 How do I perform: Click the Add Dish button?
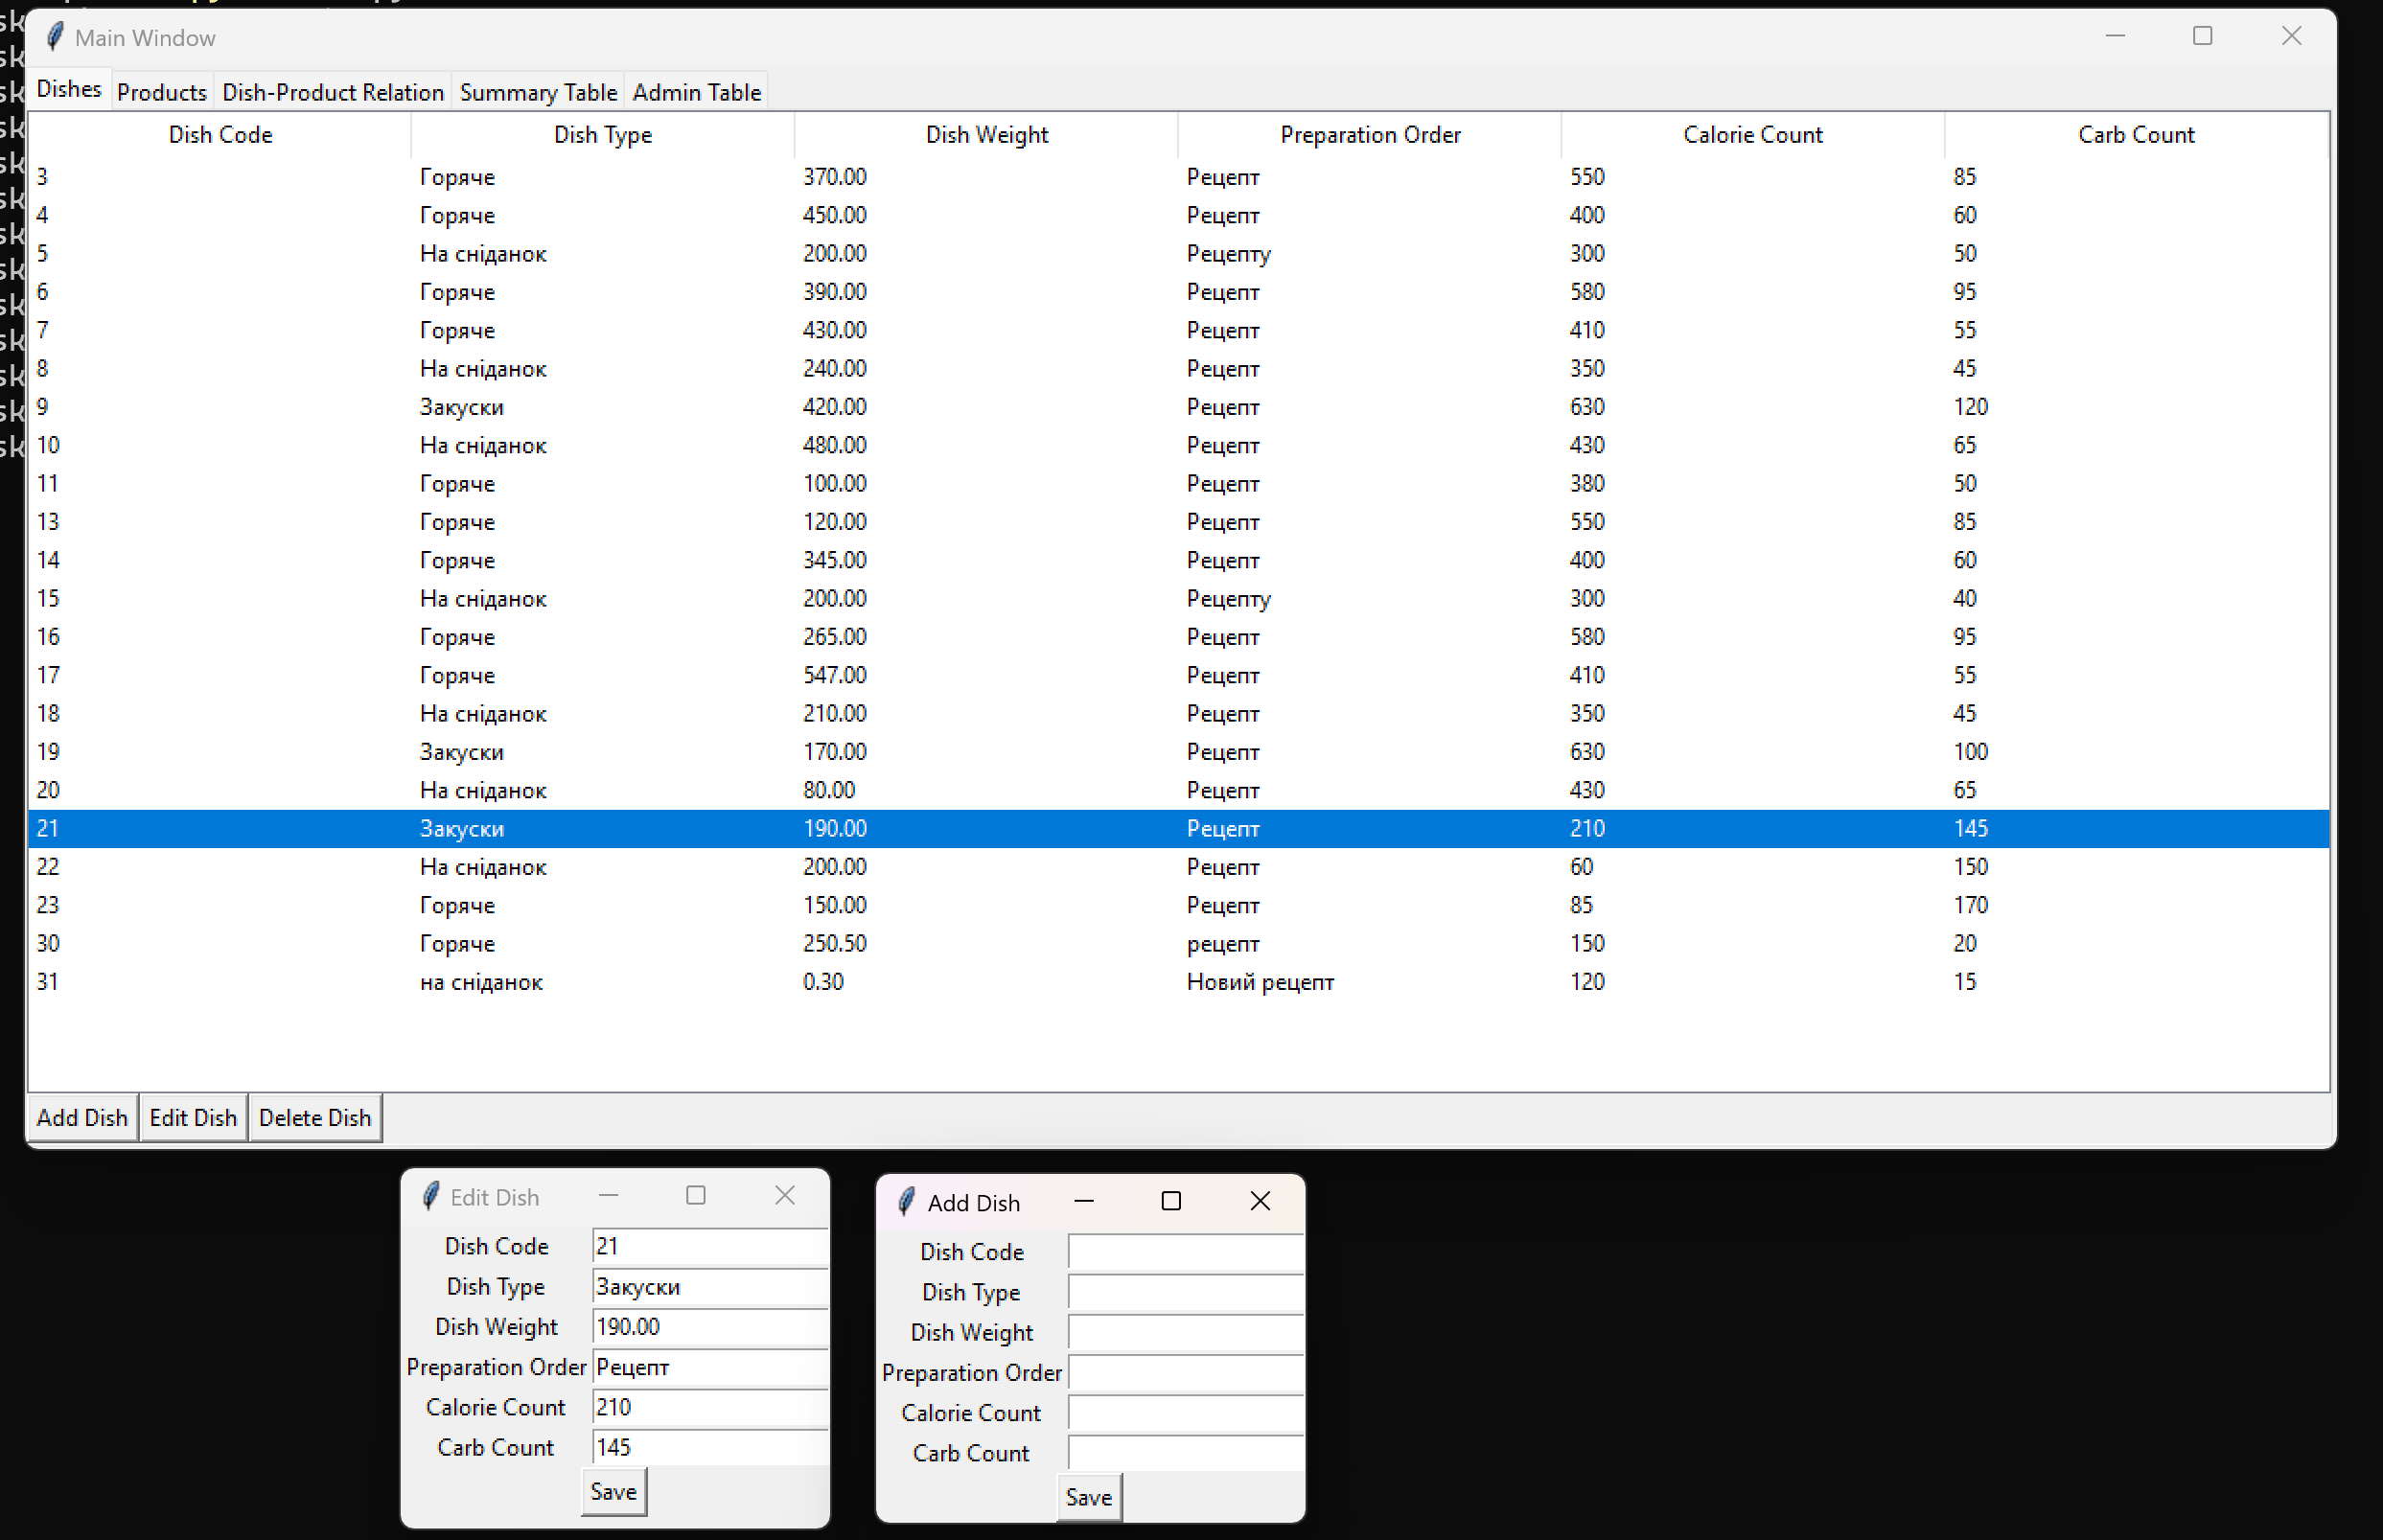[x=82, y=1117]
